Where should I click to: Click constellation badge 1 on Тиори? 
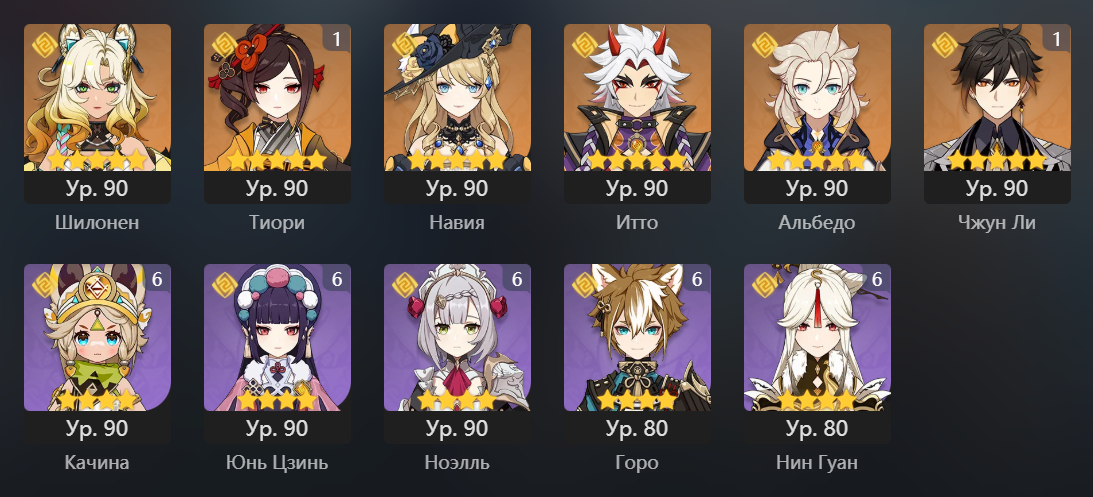[x=337, y=38]
